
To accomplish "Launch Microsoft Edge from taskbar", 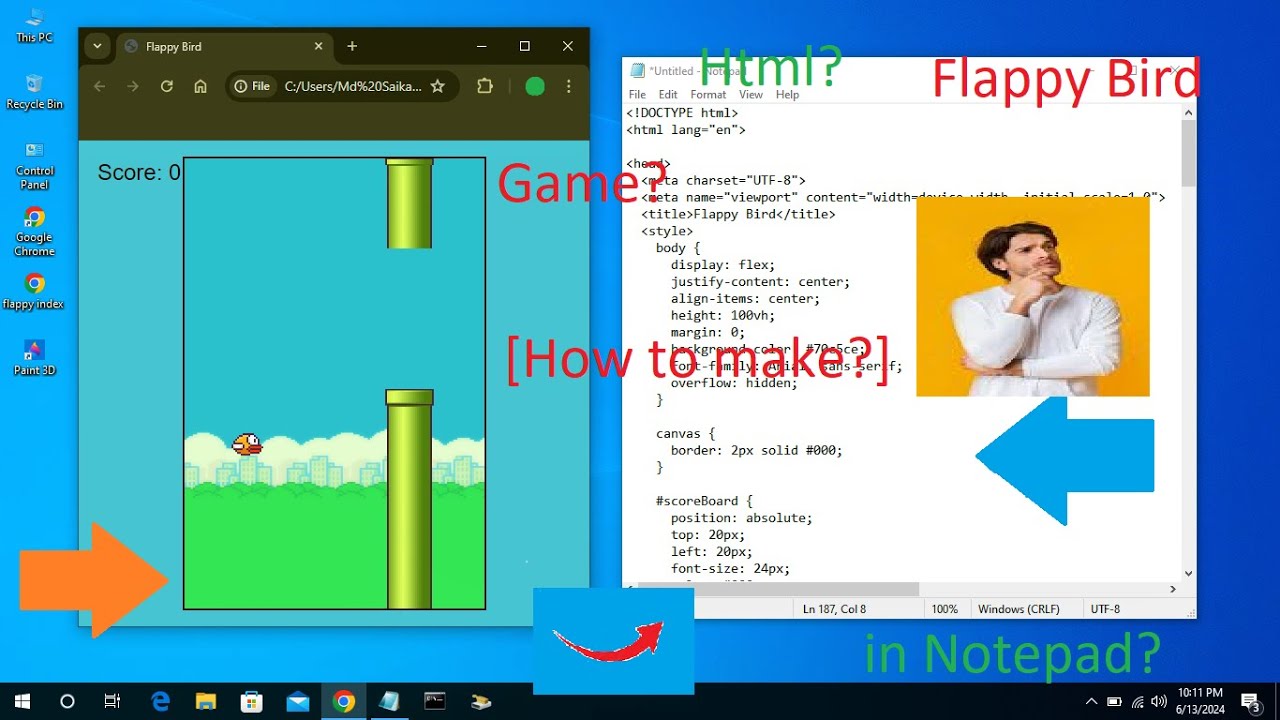I will tap(160, 701).
